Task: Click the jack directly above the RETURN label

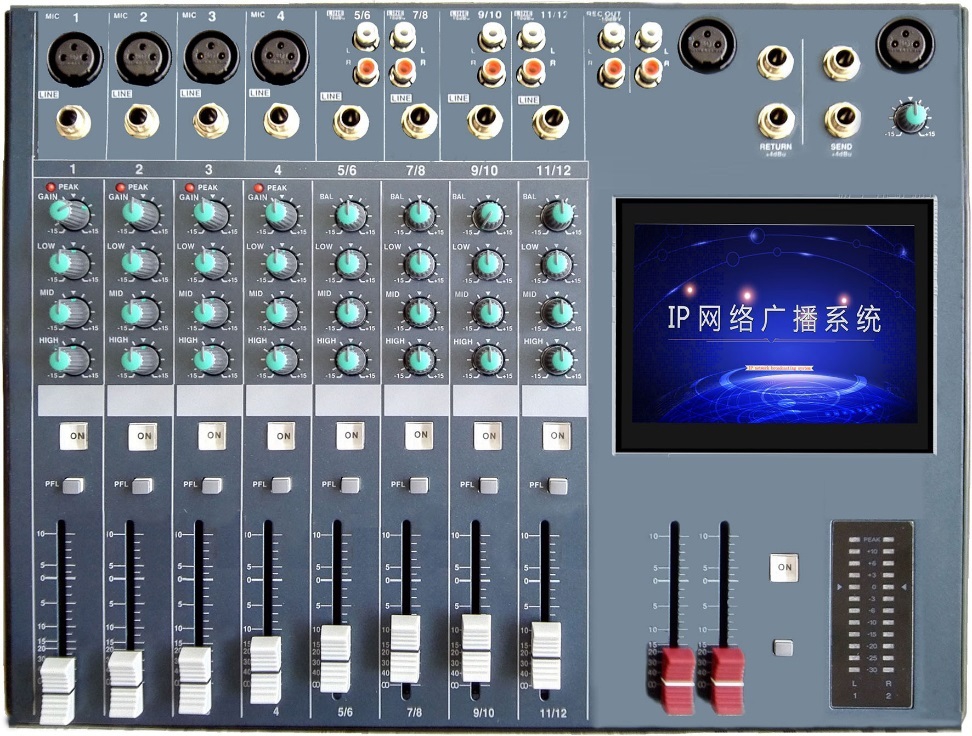Action: pyautogui.click(x=776, y=121)
